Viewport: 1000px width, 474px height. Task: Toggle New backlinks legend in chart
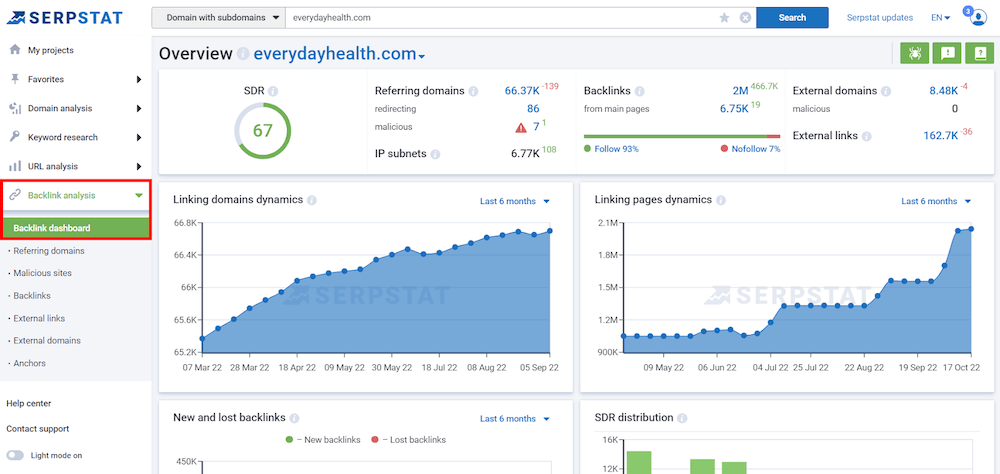(317, 439)
